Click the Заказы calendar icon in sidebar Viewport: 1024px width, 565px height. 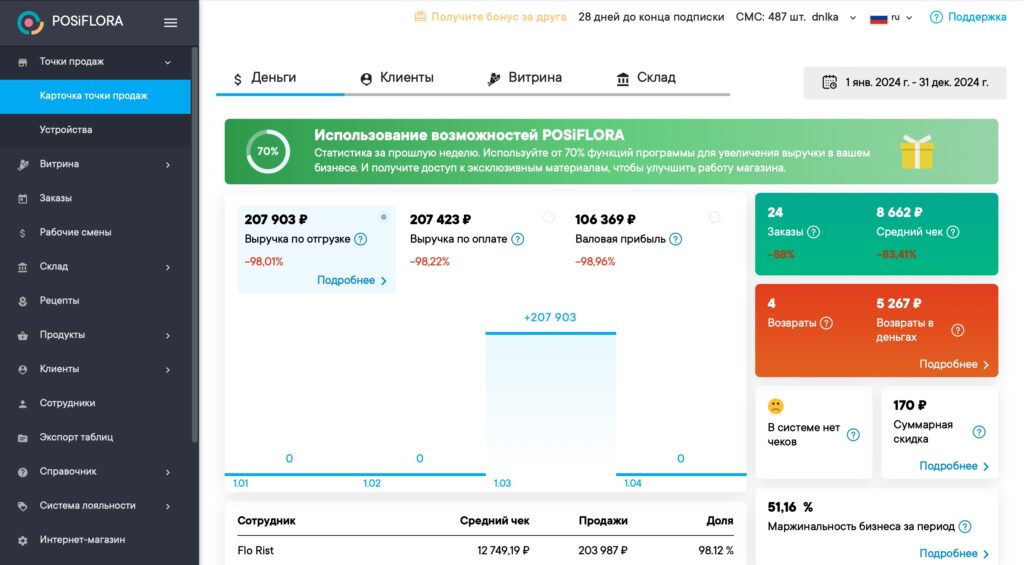tap(23, 199)
